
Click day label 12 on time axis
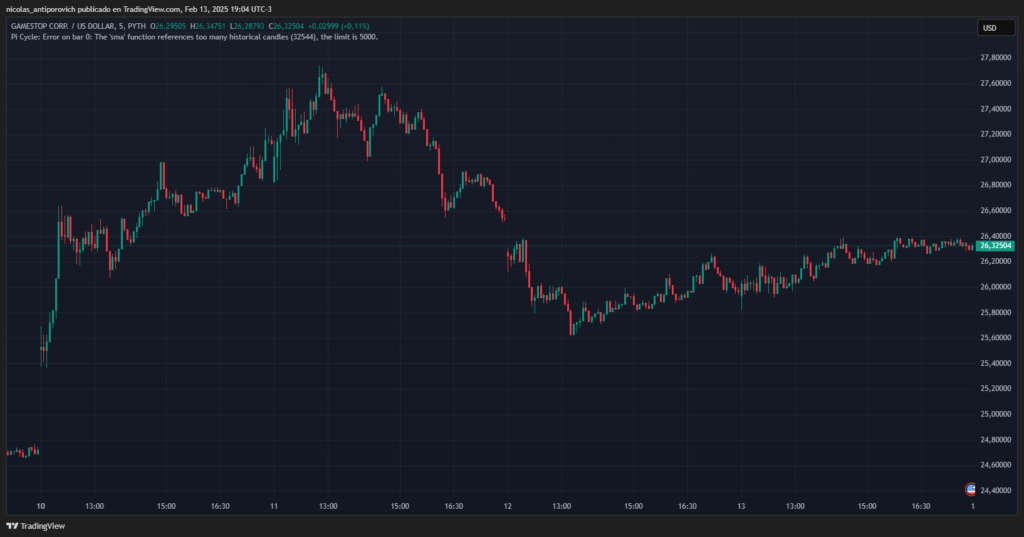click(507, 506)
